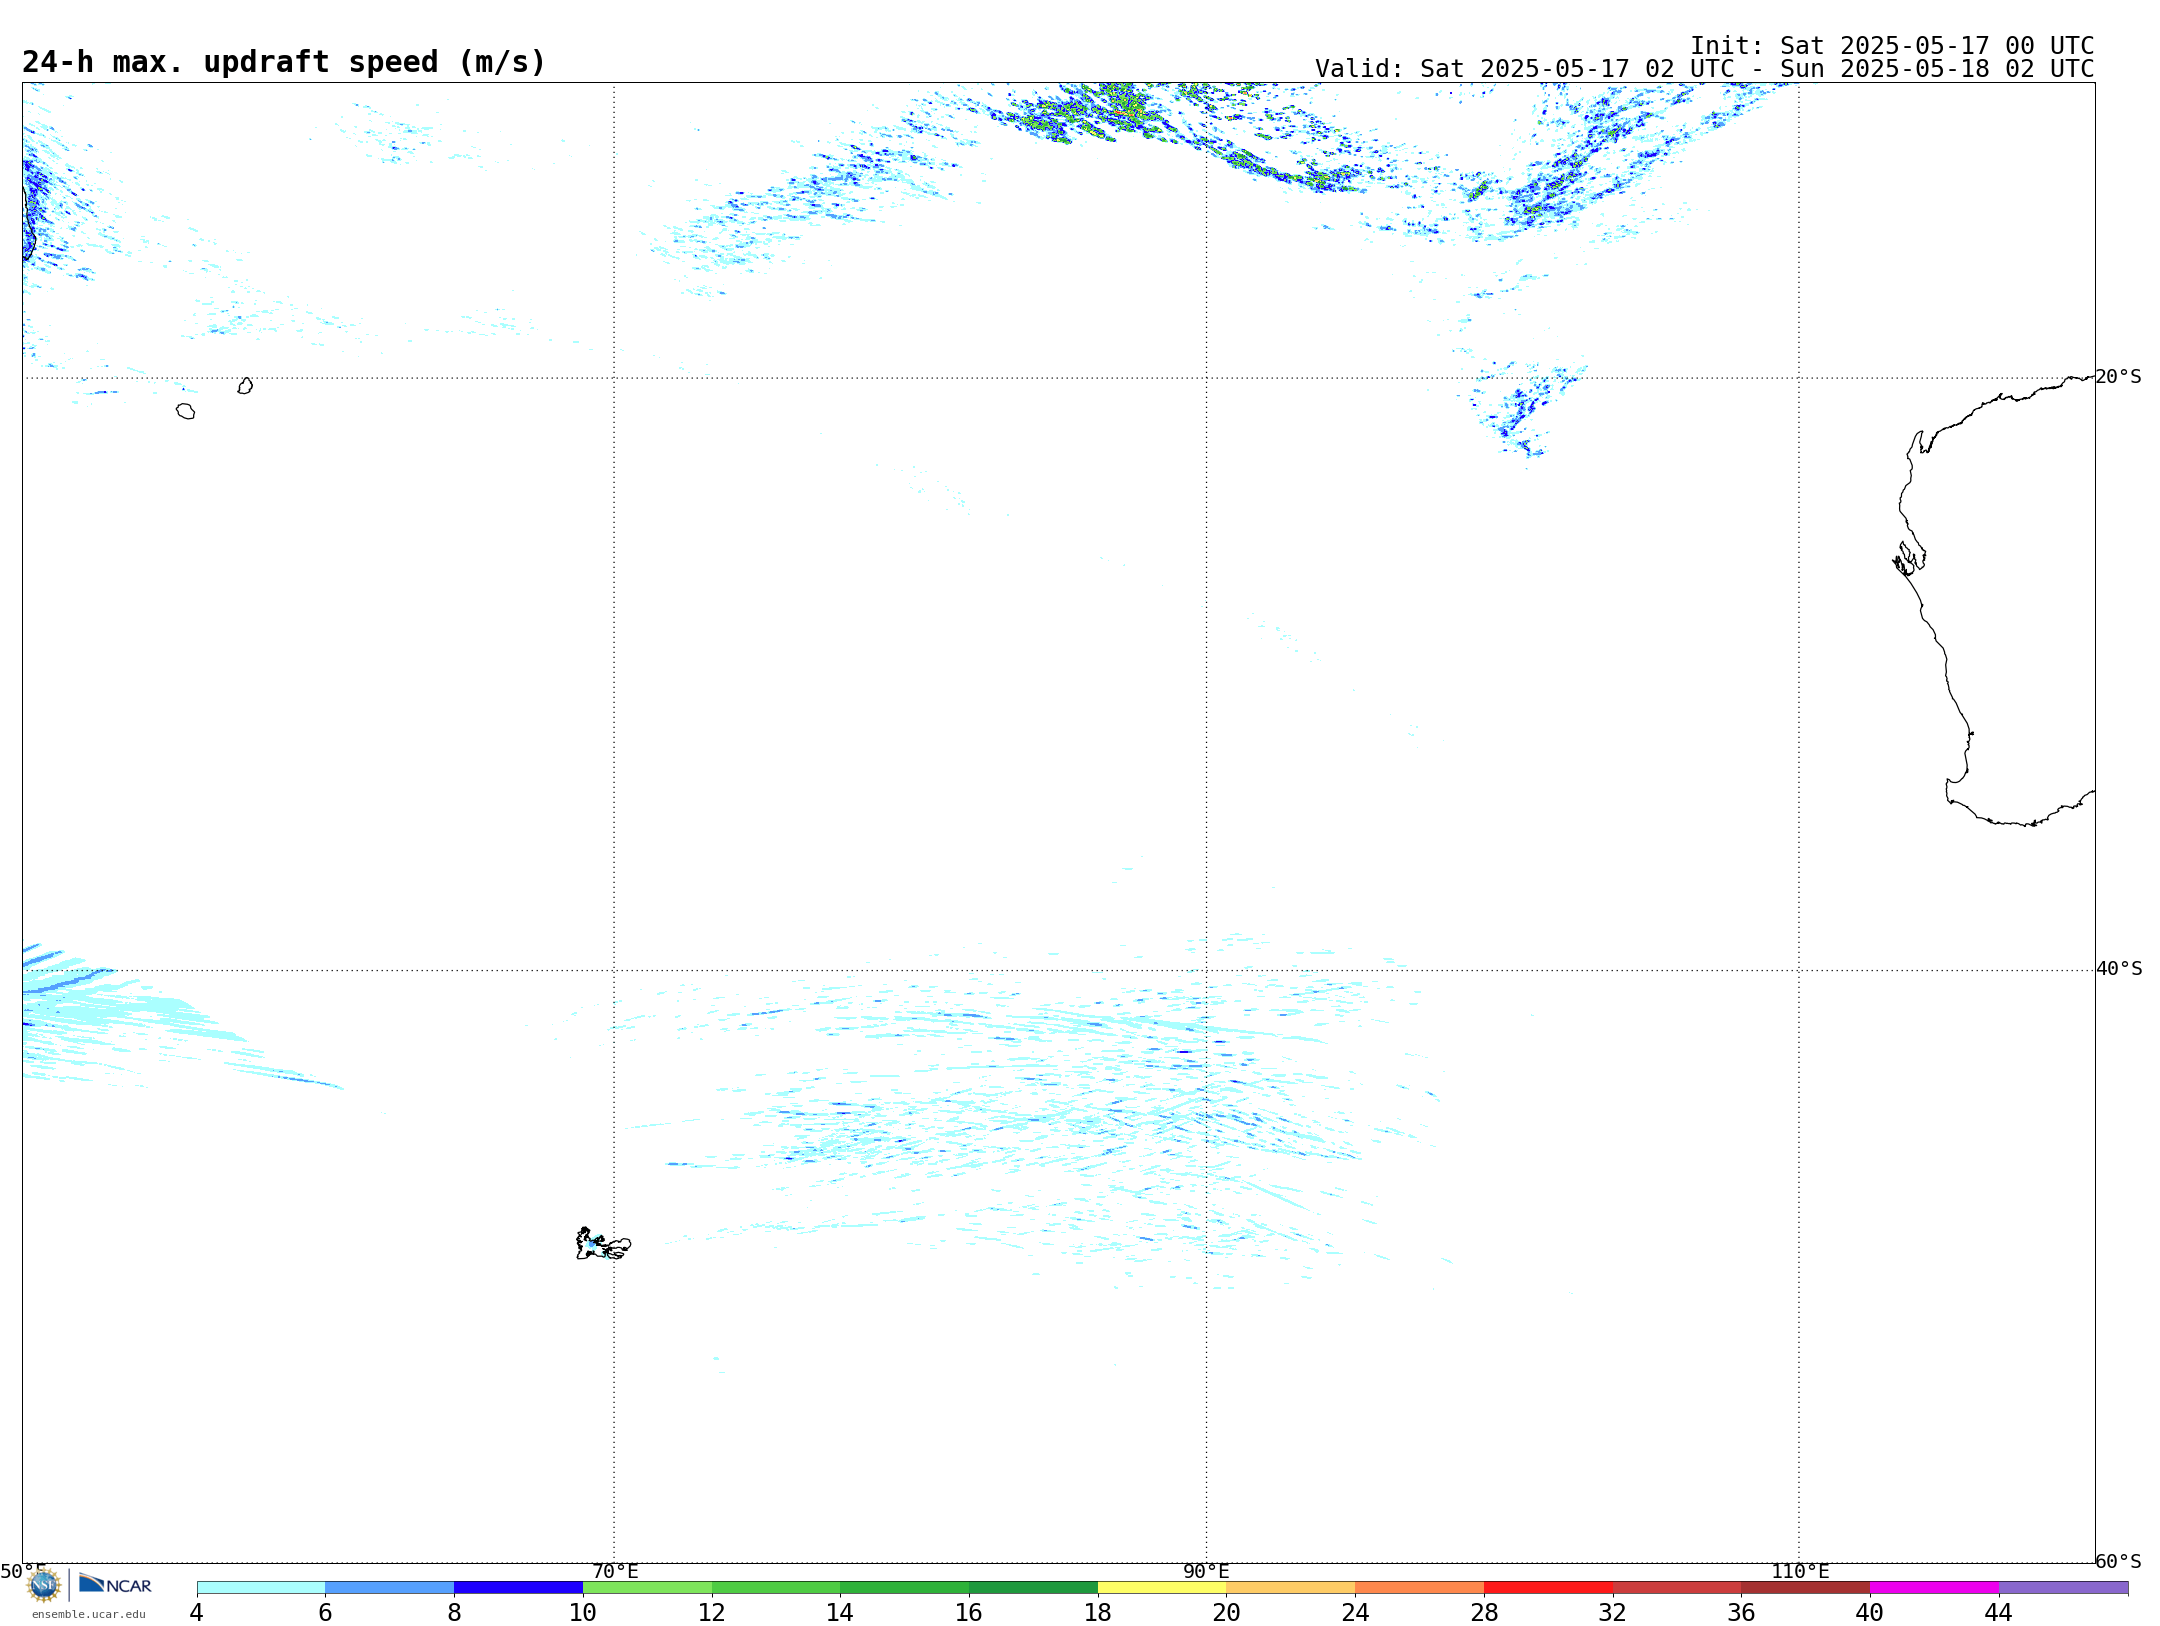Click the plot title '24-h max. updraft speed (m/s)'
2160x1626 pixels.
click(284, 62)
